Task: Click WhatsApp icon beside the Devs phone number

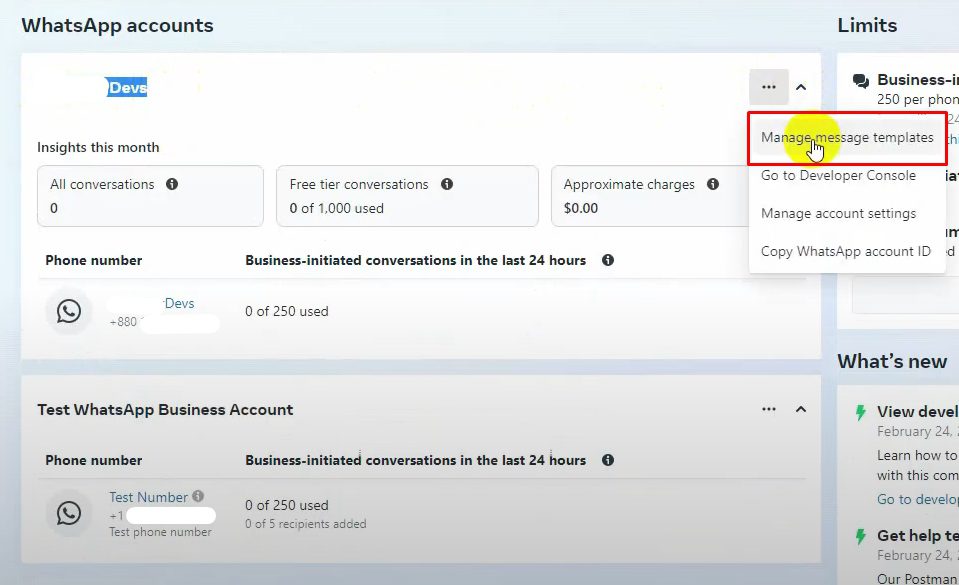Action: coord(69,311)
